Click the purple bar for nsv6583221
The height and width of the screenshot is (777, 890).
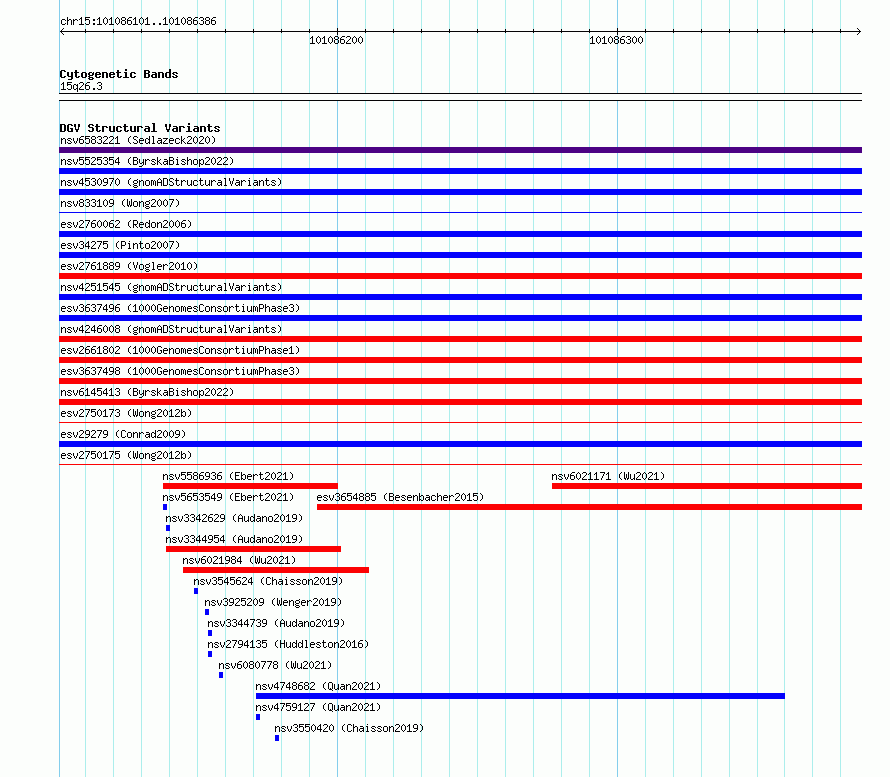point(460,150)
